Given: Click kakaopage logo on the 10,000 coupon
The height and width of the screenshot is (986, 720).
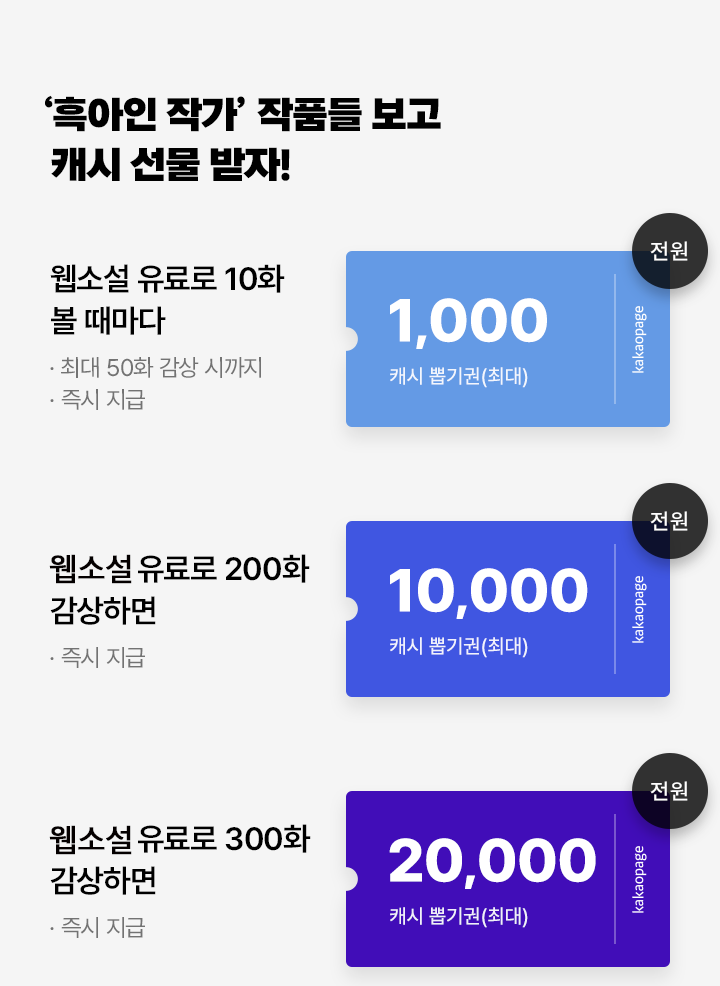Looking at the screenshot, I should point(638,609).
